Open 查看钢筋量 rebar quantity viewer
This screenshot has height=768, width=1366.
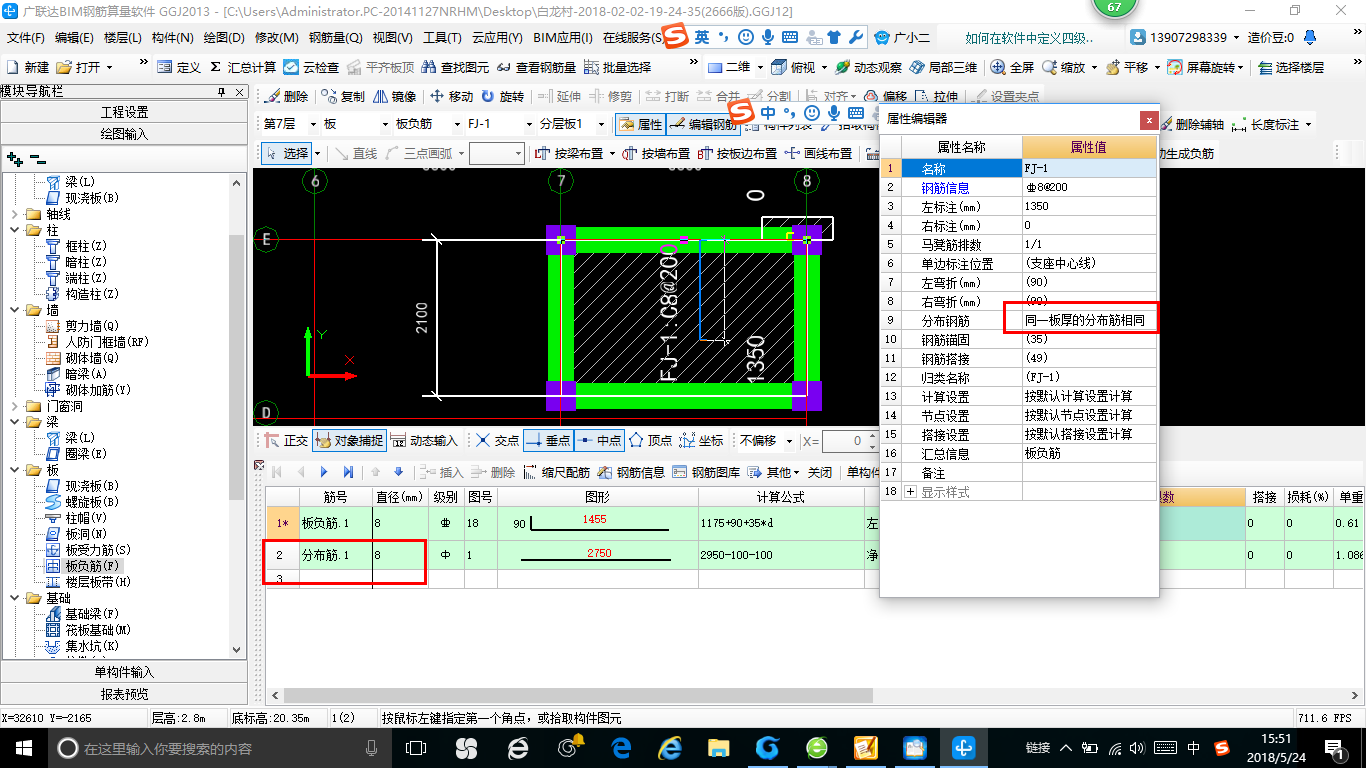coord(536,67)
